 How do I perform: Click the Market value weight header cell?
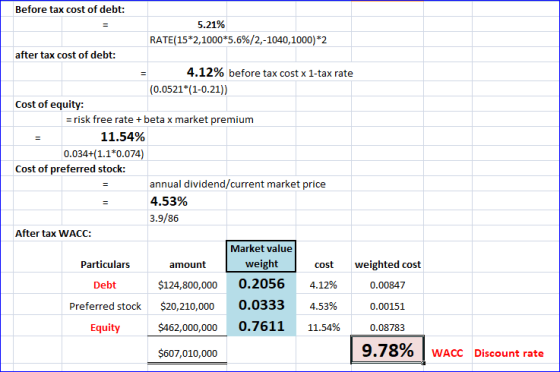261,256
